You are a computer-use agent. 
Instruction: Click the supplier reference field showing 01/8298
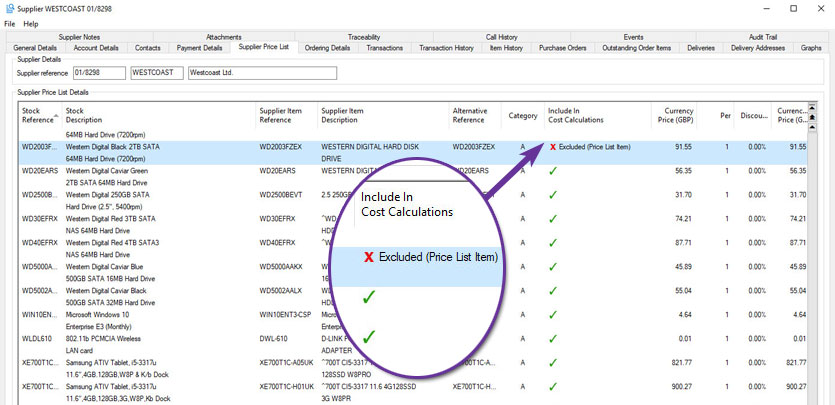tap(100, 73)
